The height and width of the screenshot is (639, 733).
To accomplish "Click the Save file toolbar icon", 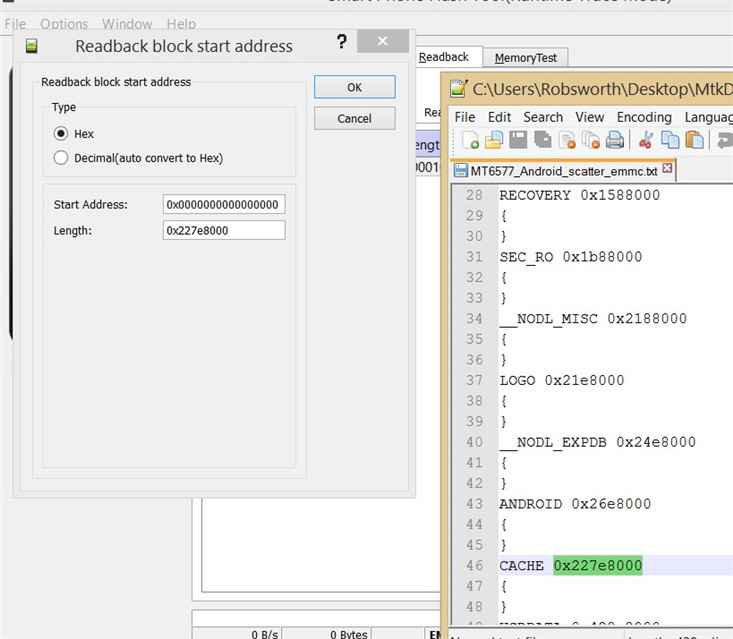I will tap(518, 141).
